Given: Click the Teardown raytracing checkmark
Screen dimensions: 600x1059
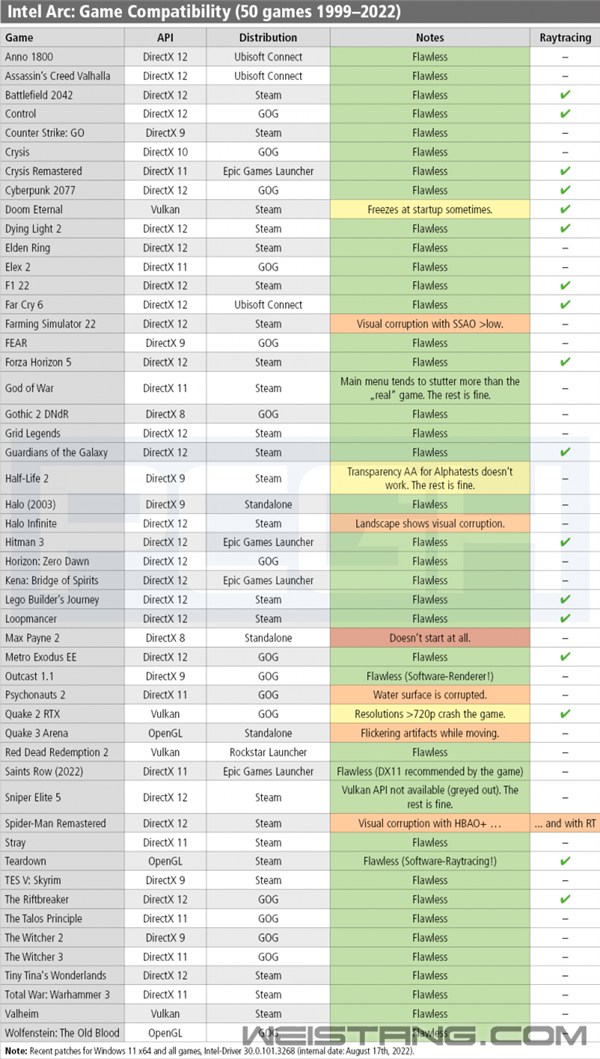Looking at the screenshot, I should [565, 861].
